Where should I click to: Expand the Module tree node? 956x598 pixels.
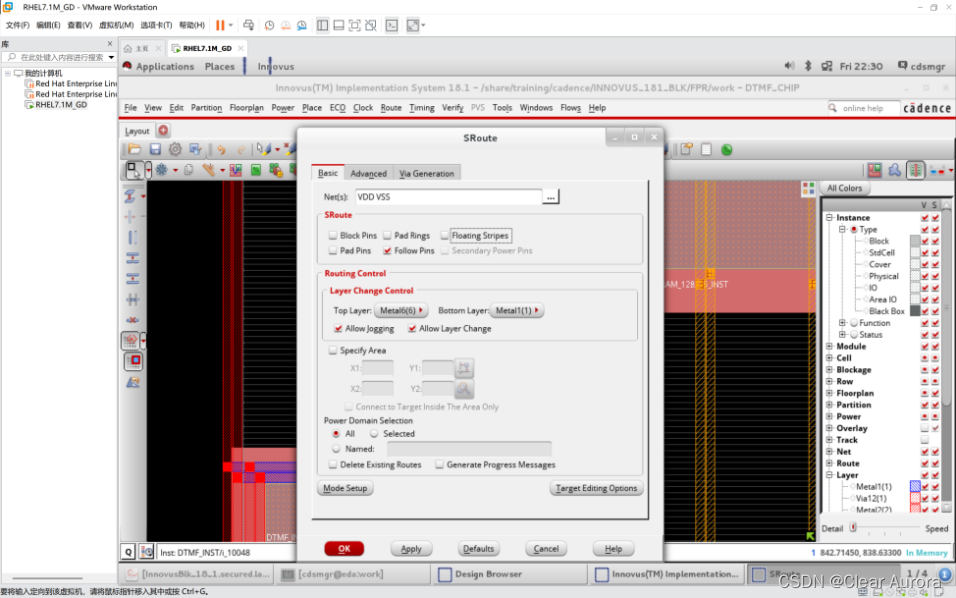[x=829, y=346]
